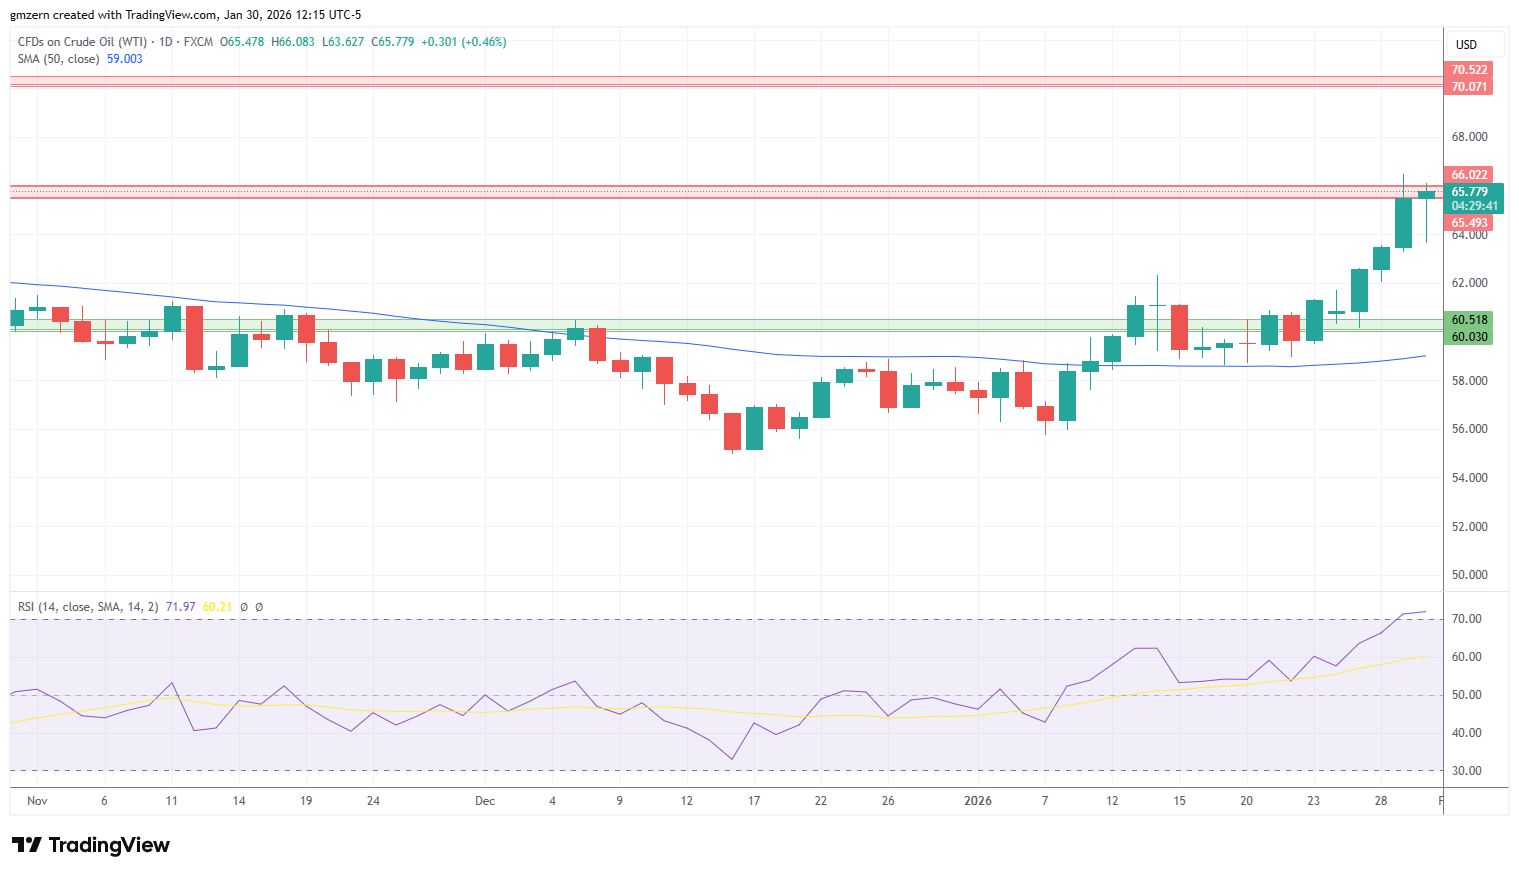The height and width of the screenshot is (875, 1519).
Task: Click the 30.00 RSI axis level
Action: 1467,771
